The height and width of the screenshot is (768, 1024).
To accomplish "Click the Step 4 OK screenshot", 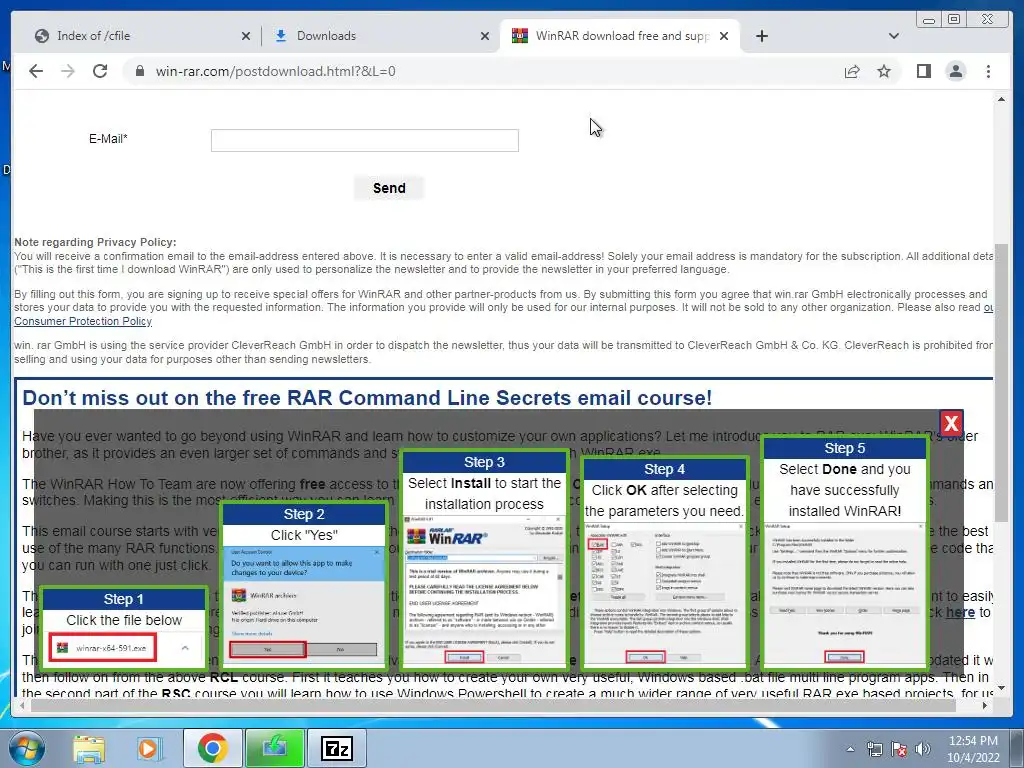I will click(664, 593).
